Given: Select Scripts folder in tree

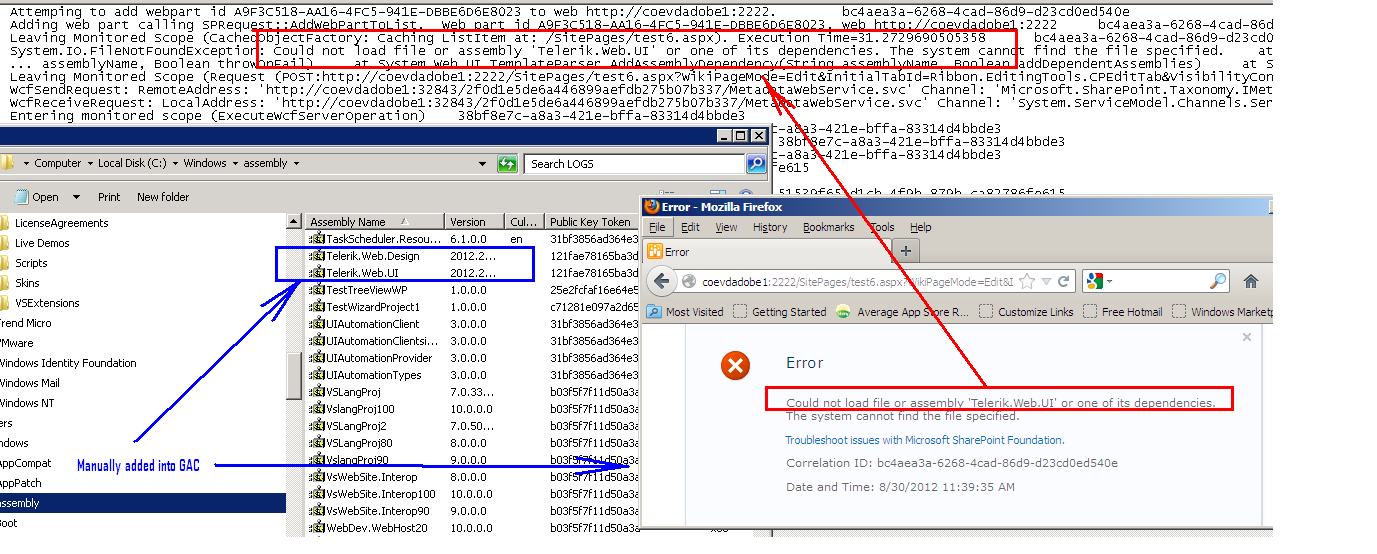Looking at the screenshot, I should pyautogui.click(x=31, y=263).
